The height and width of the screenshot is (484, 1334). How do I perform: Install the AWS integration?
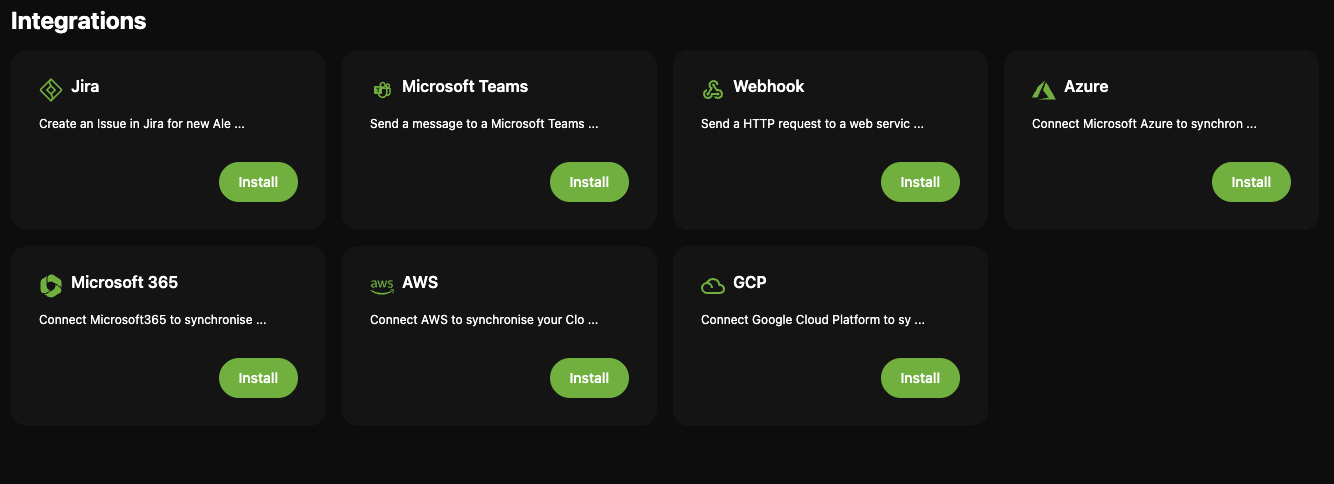589,378
